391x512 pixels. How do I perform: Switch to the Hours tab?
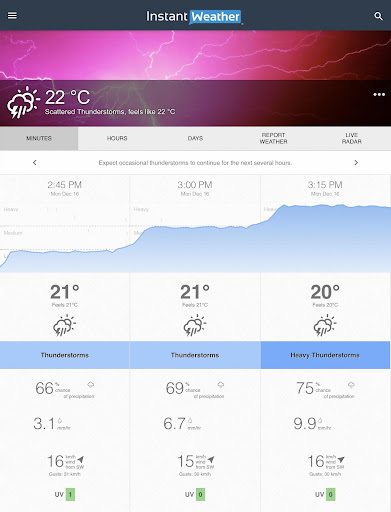tap(117, 138)
